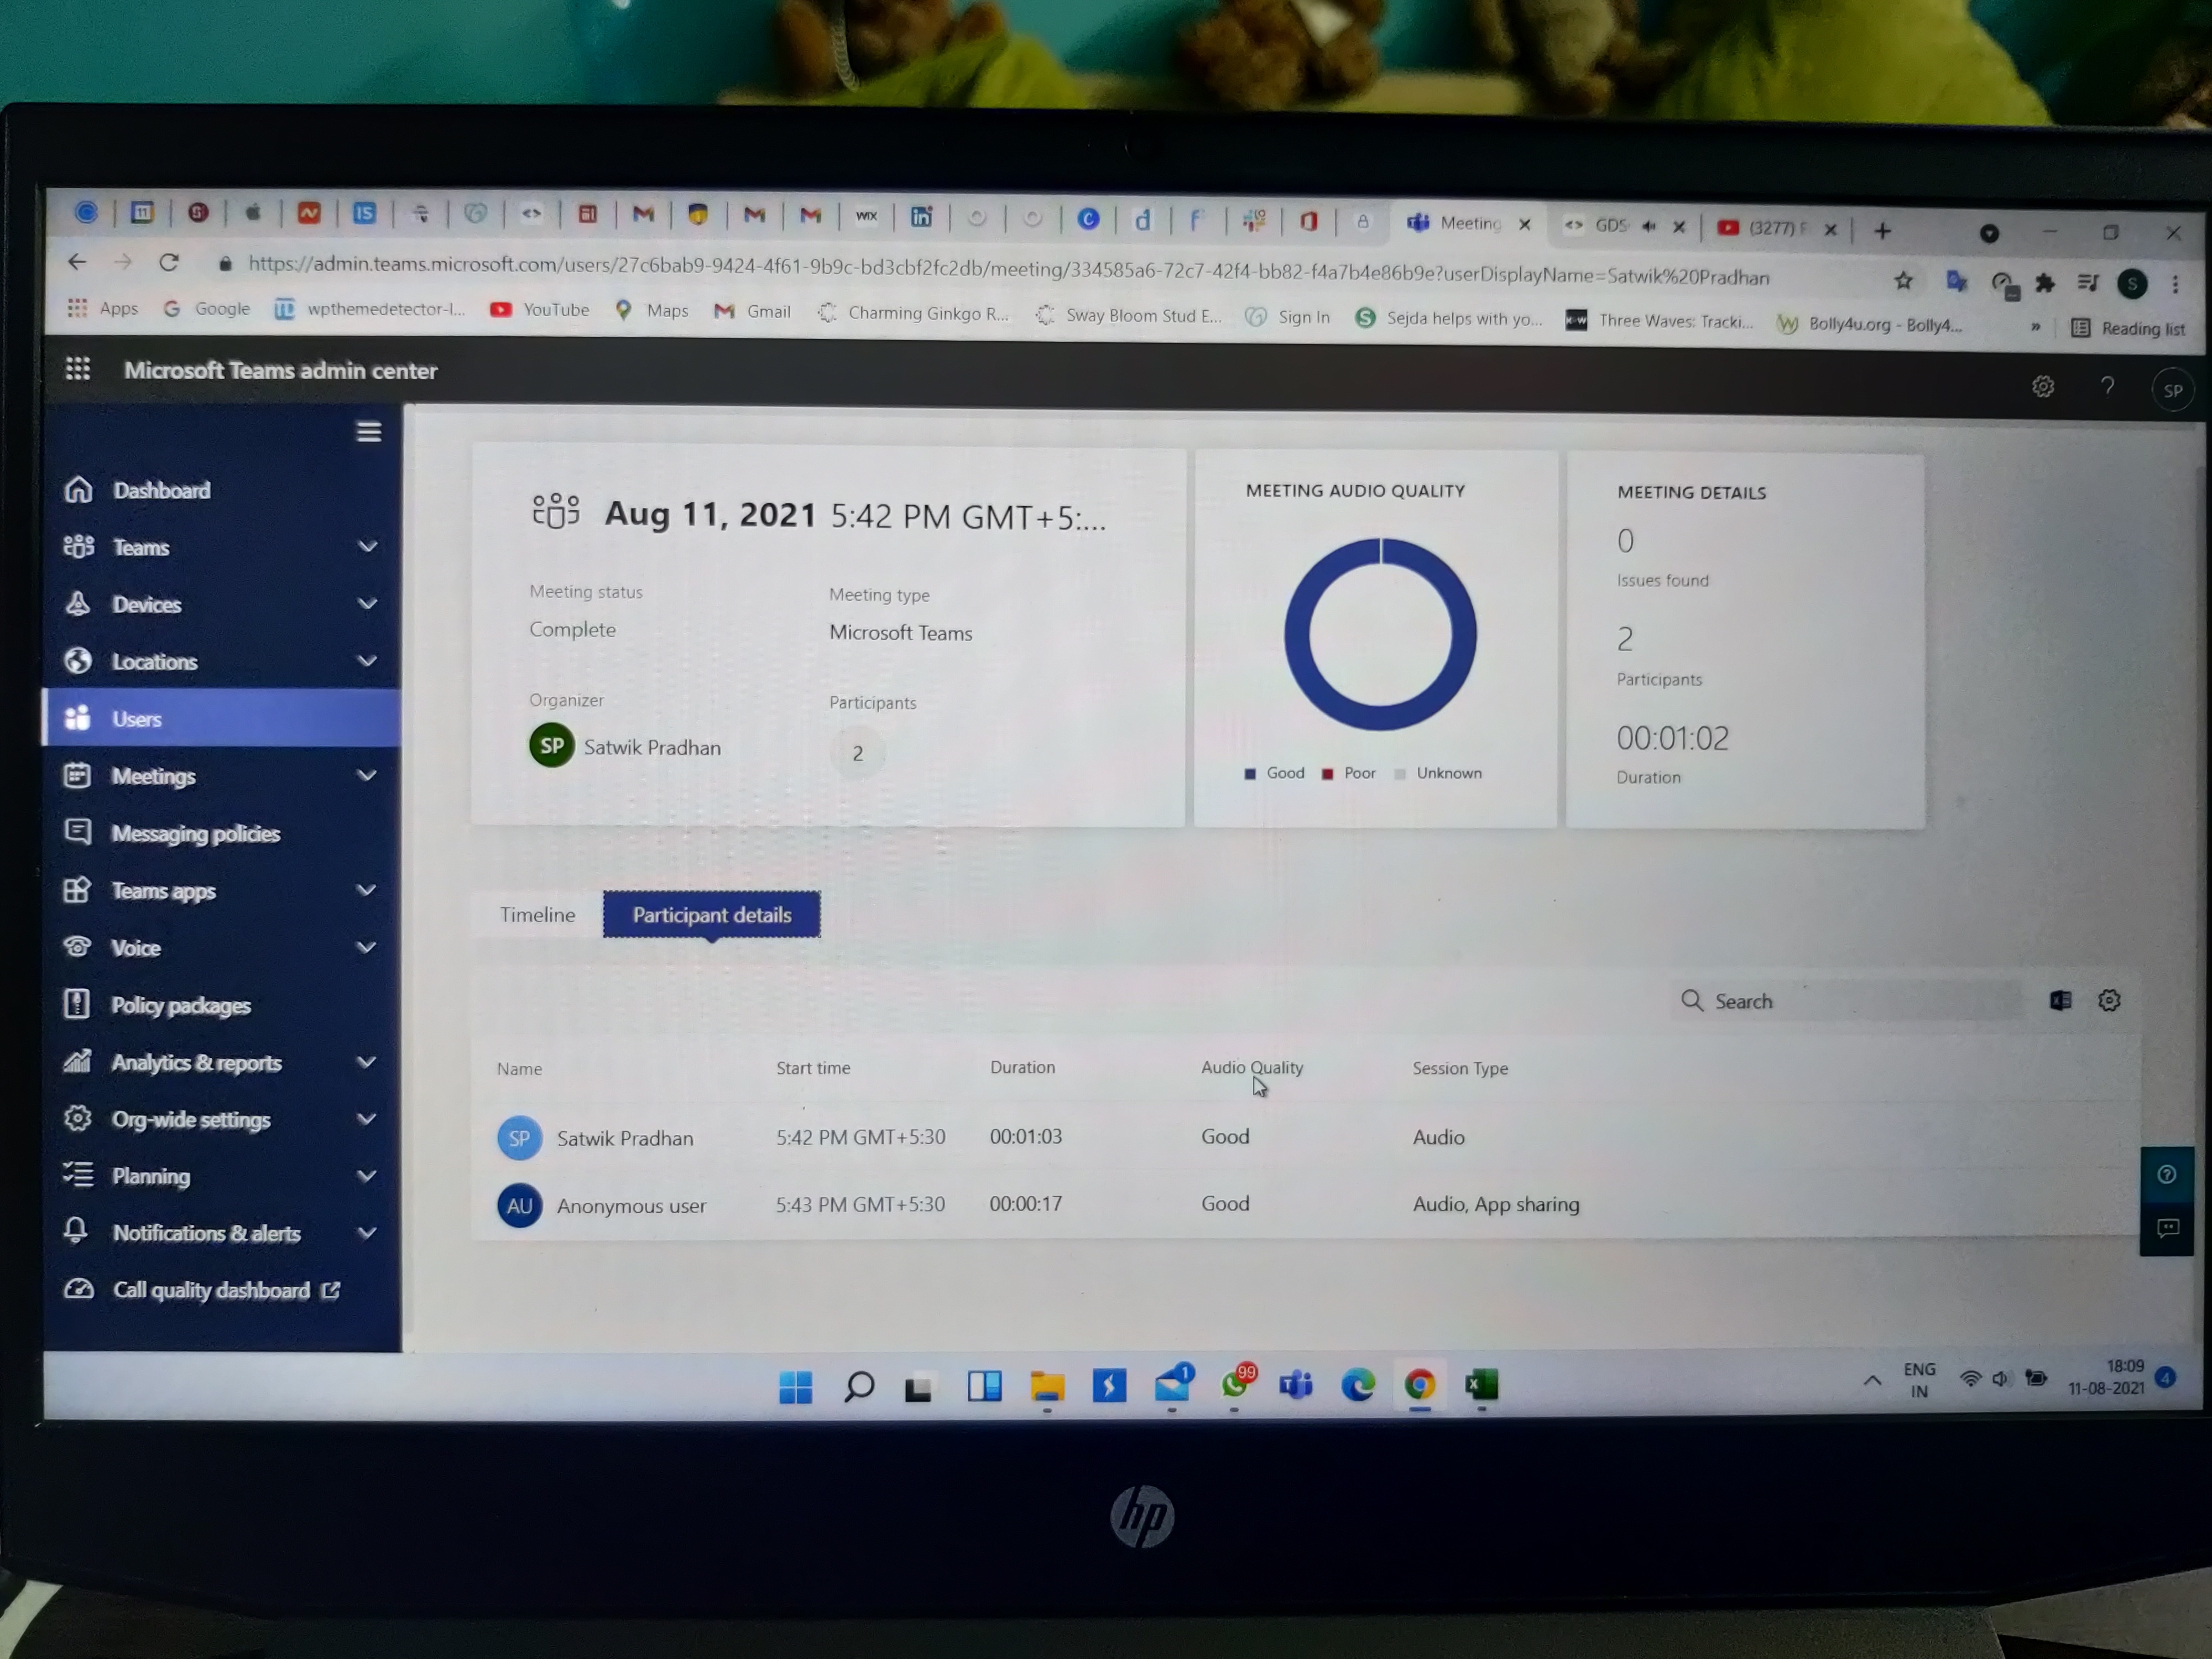Click the Good audio quality legend swatch
This screenshot has height=1659, width=2212.
coord(1250,773)
